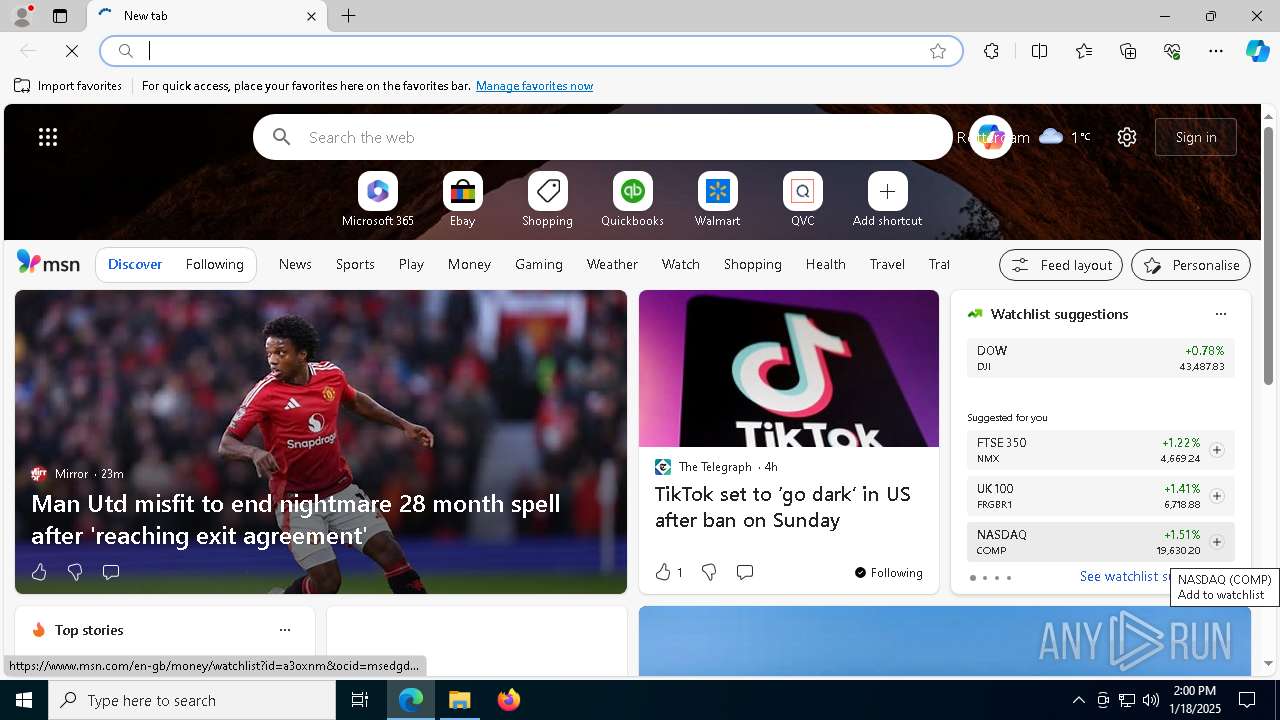Image resolution: width=1280 pixels, height=720 pixels.
Task: Open the QVC shortcut tile
Action: [x=803, y=200]
